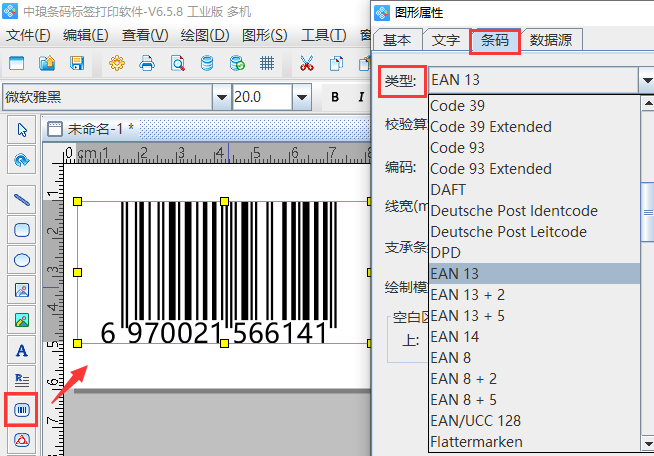Screen dimensions: 654x456
Task: Click the database with green check icon
Action: (237, 63)
